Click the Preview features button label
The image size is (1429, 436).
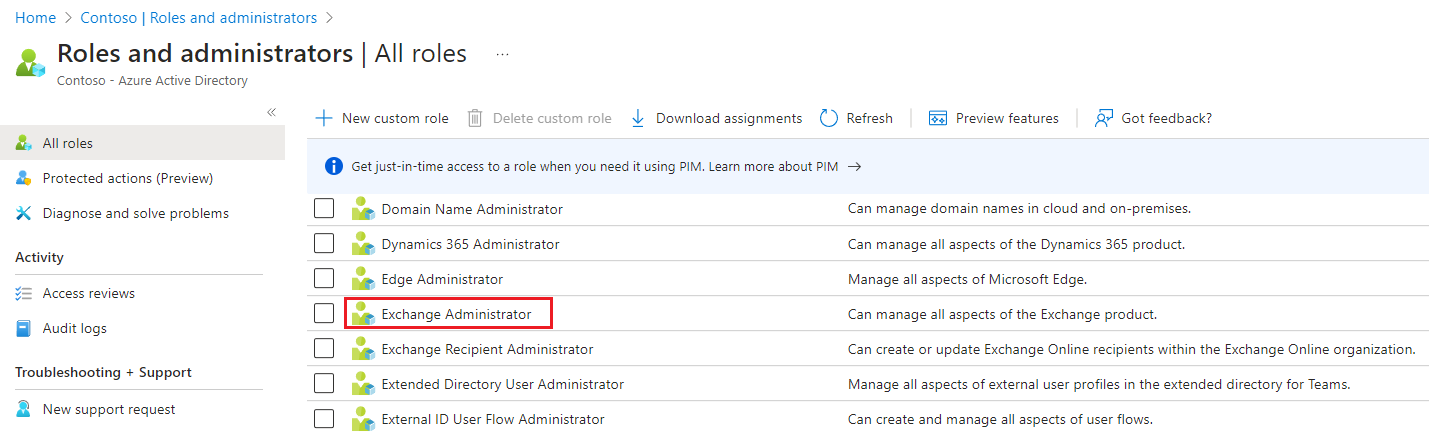[x=1007, y=118]
